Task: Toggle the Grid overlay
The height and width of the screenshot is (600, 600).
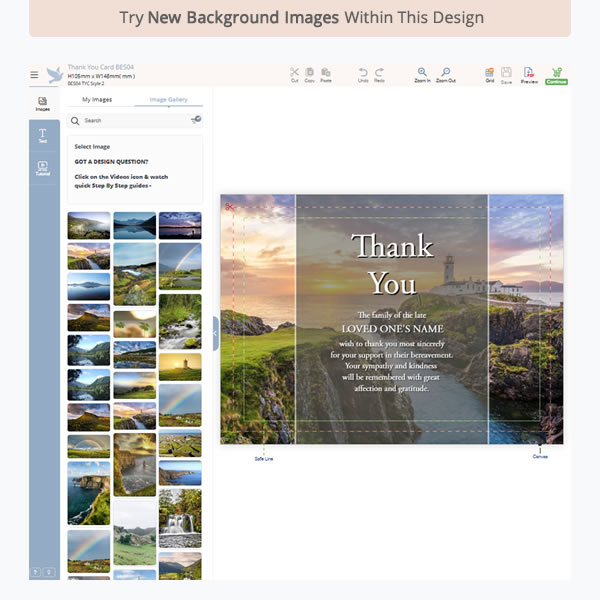Action: [489, 73]
